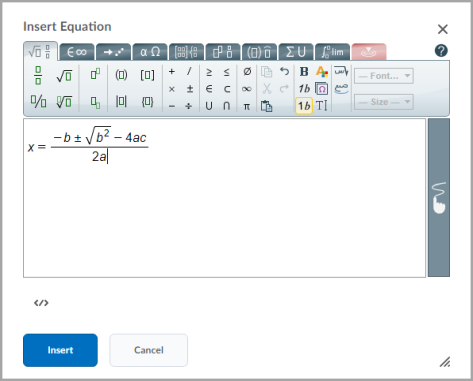Viewport: 473px width, 381px height.
Task: Insert a subscript template
Action: (x=95, y=102)
